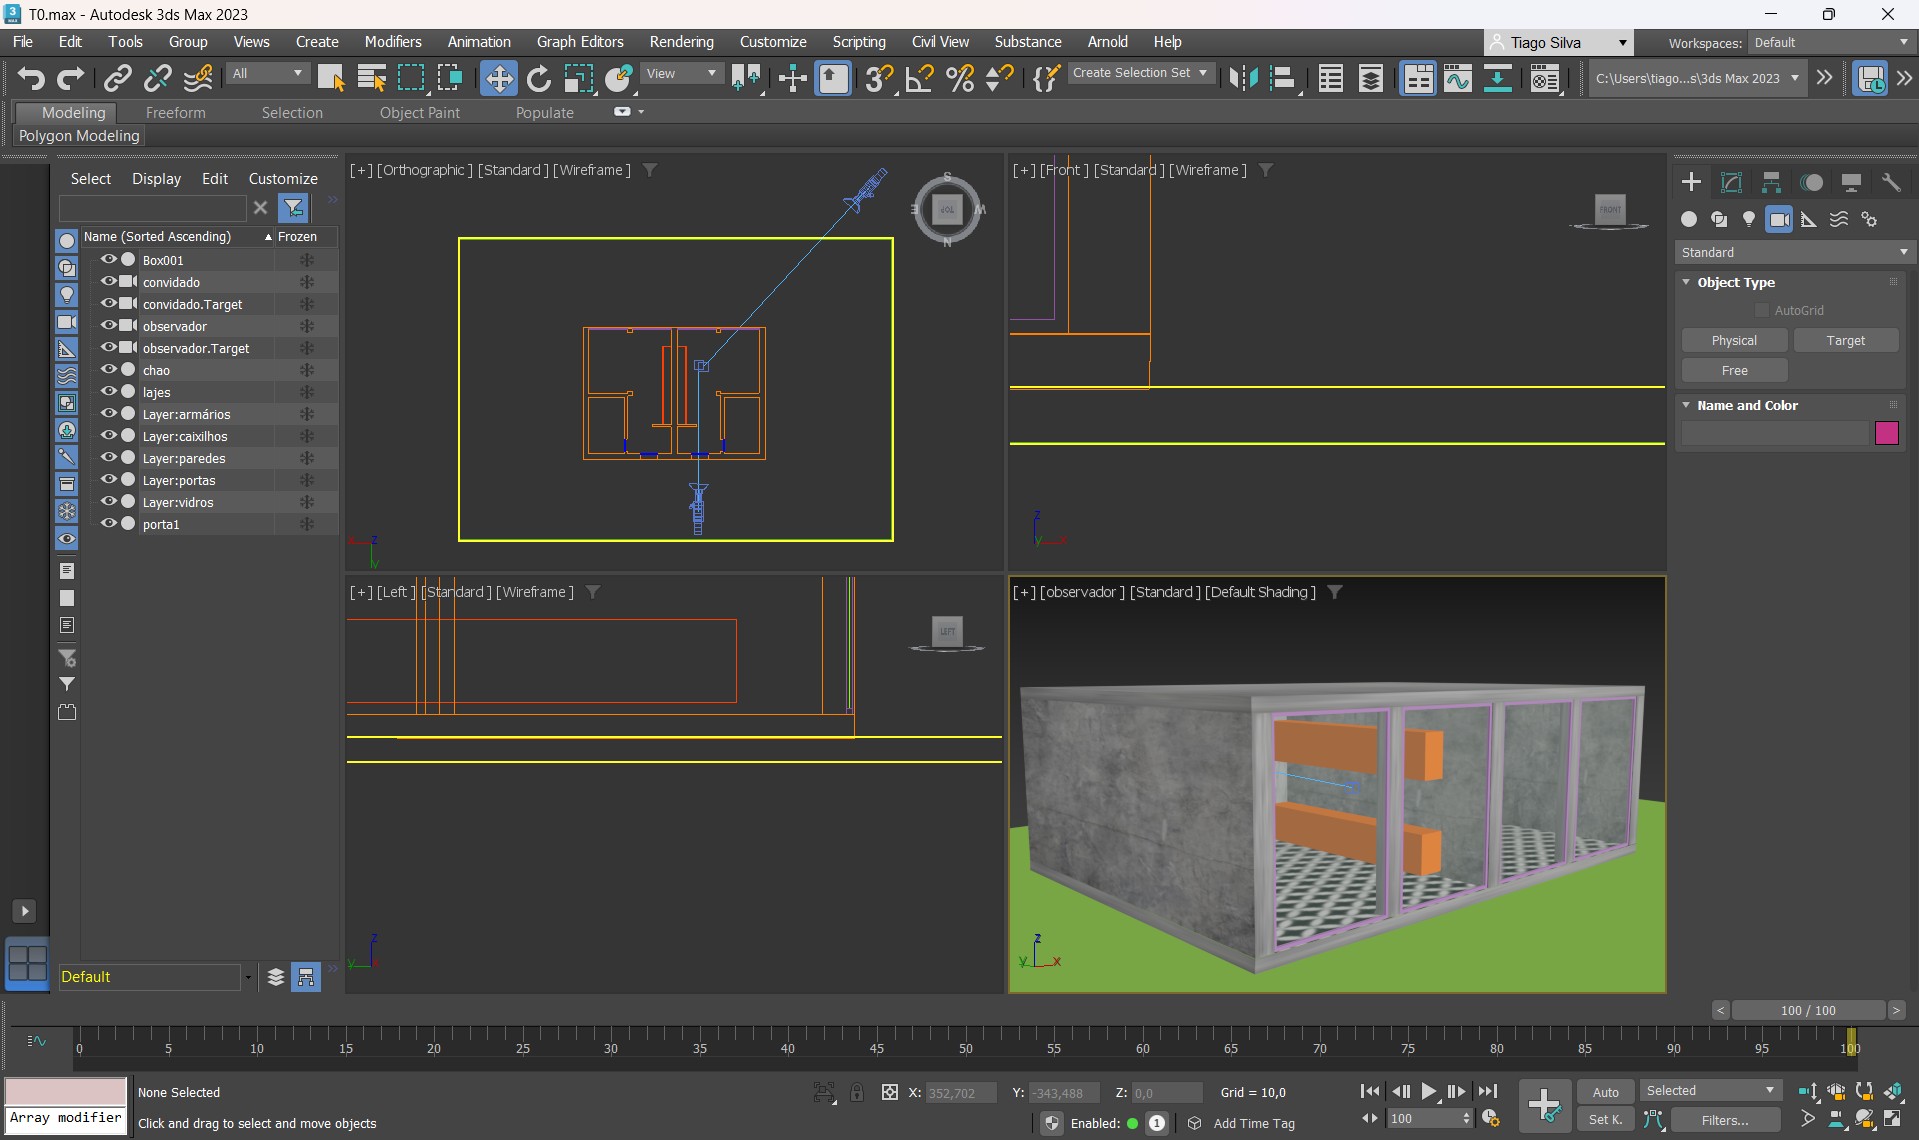Open the Modify panel tab icon
Viewport: 1919px width, 1140px height.
coord(1731,182)
